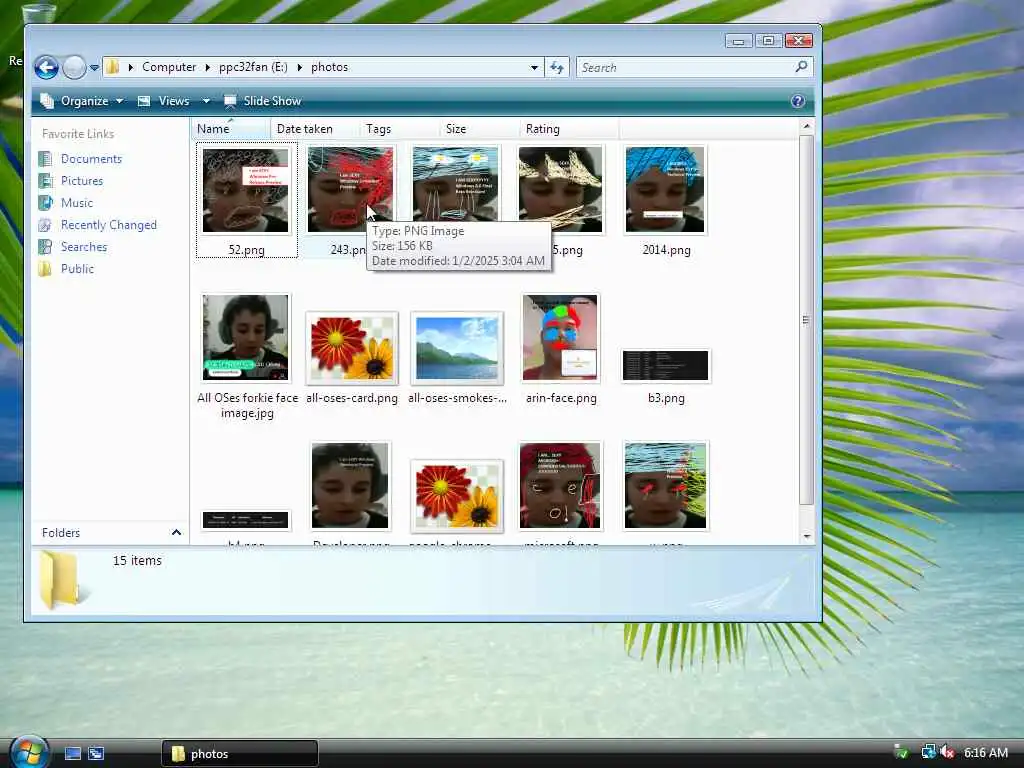The image size is (1024, 768).
Task: Open the recent pages dropdown arrow
Action: pyautogui.click(x=94, y=67)
